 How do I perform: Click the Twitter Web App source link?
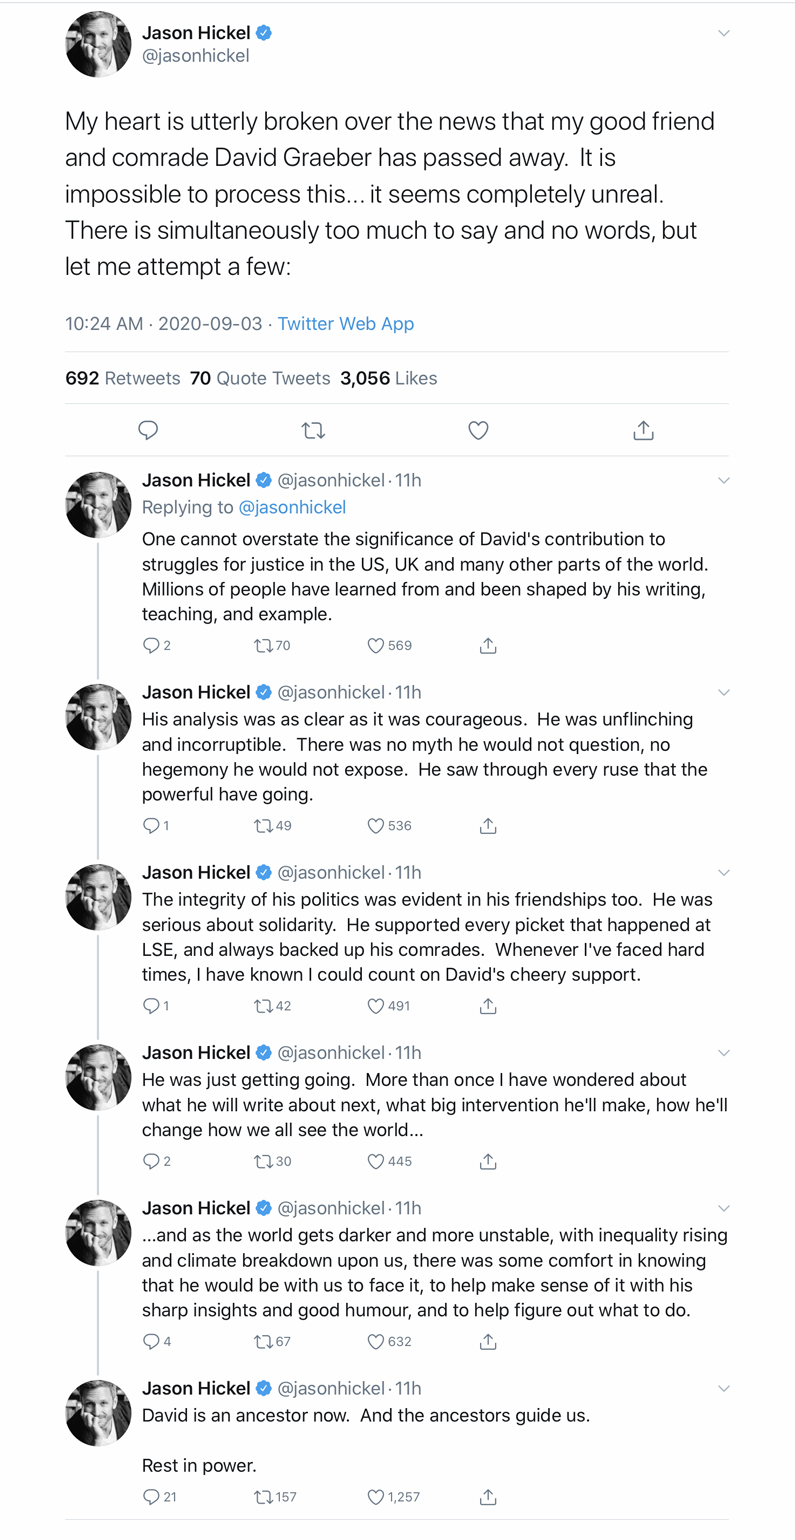(345, 324)
